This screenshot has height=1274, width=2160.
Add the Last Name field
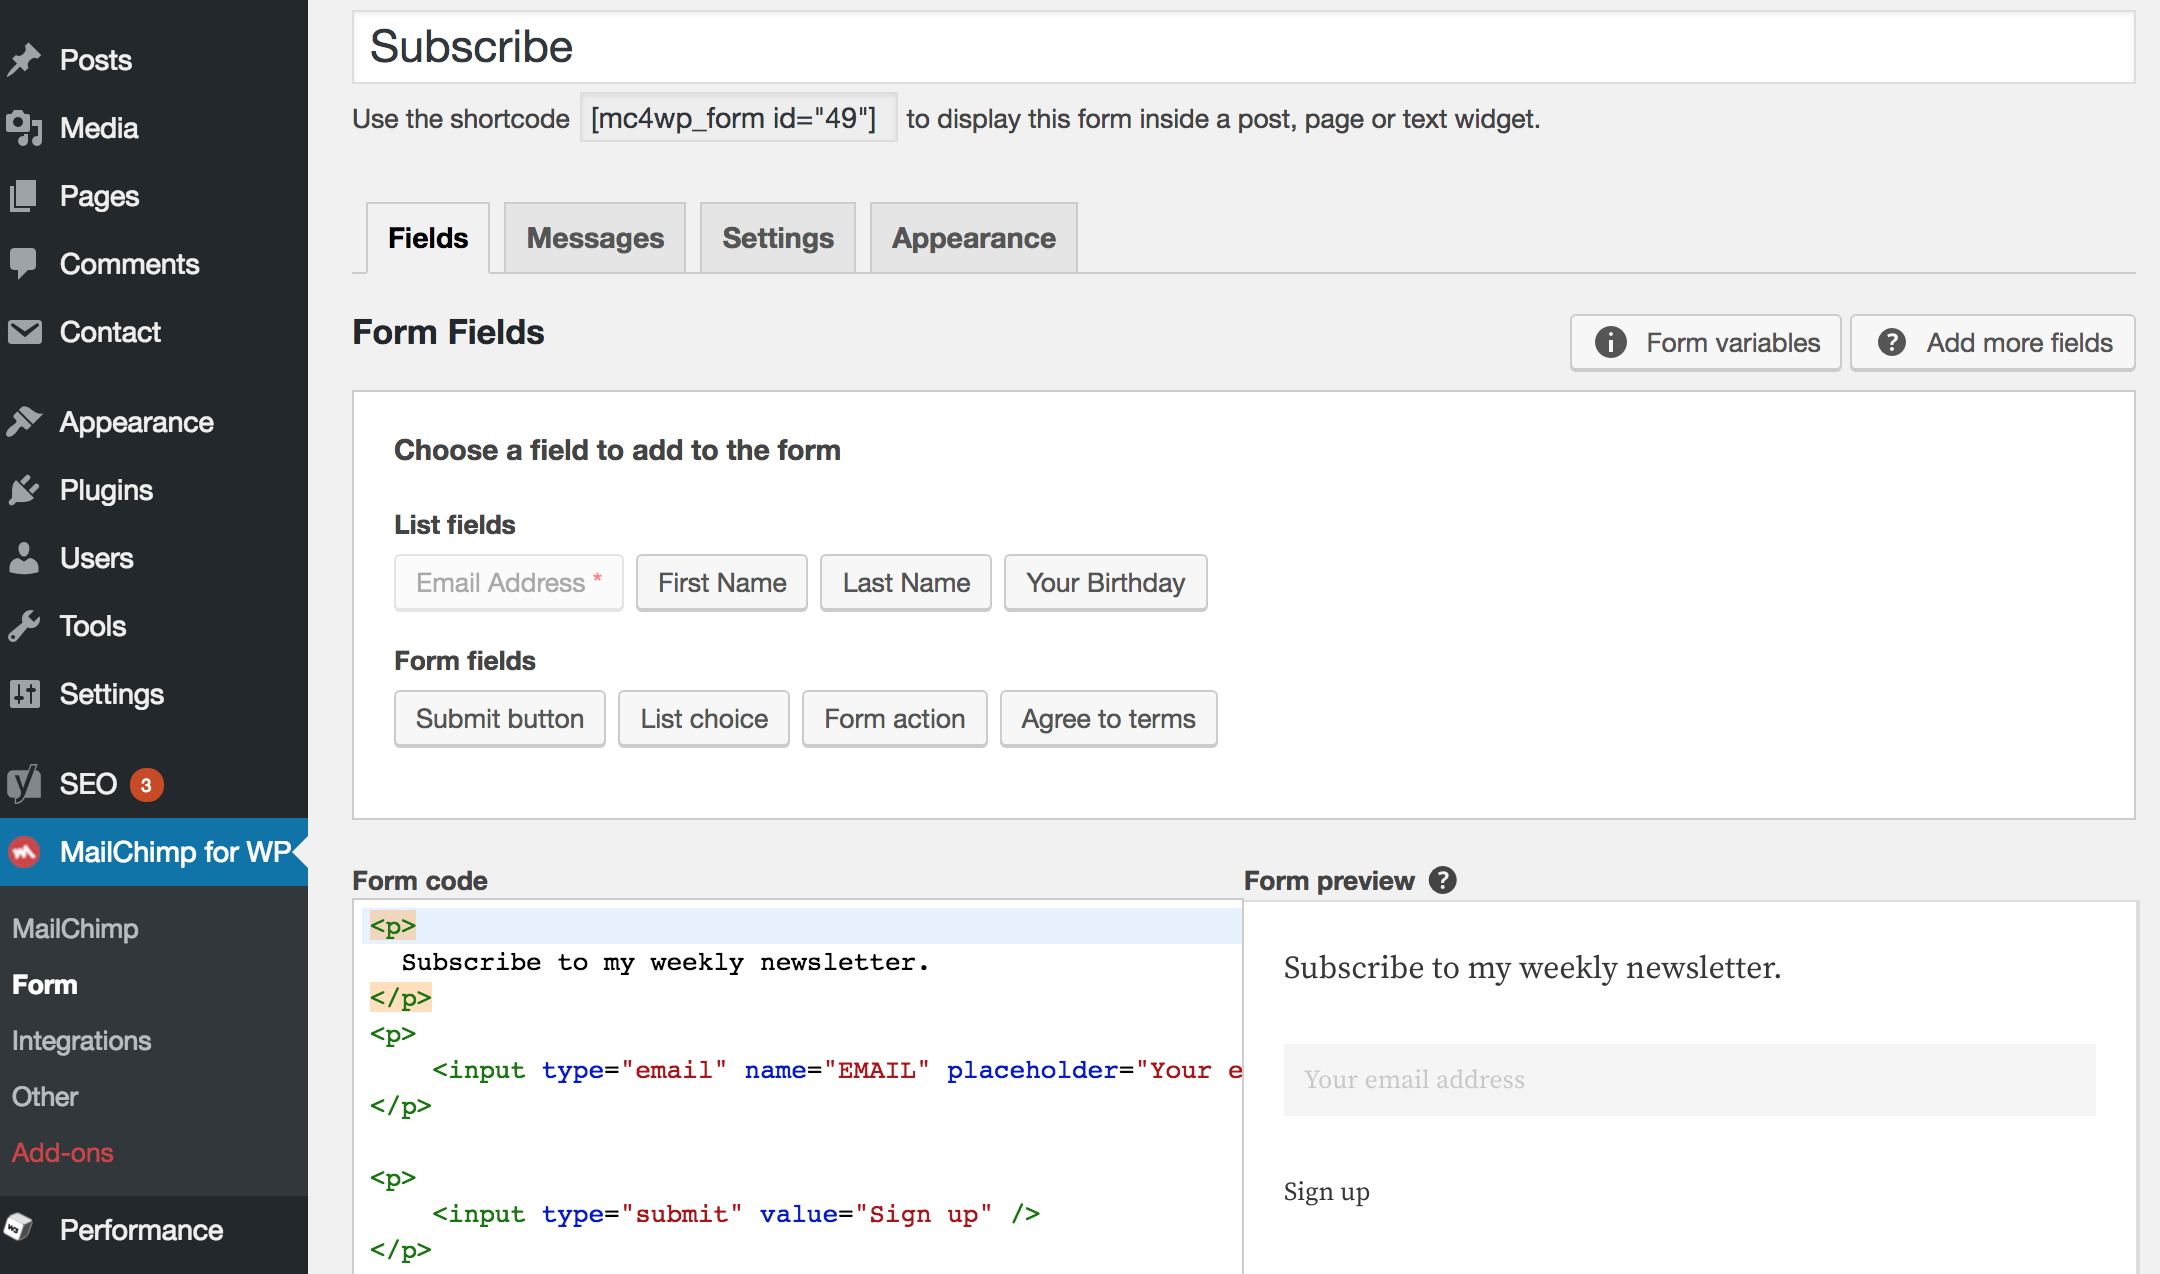(906, 583)
